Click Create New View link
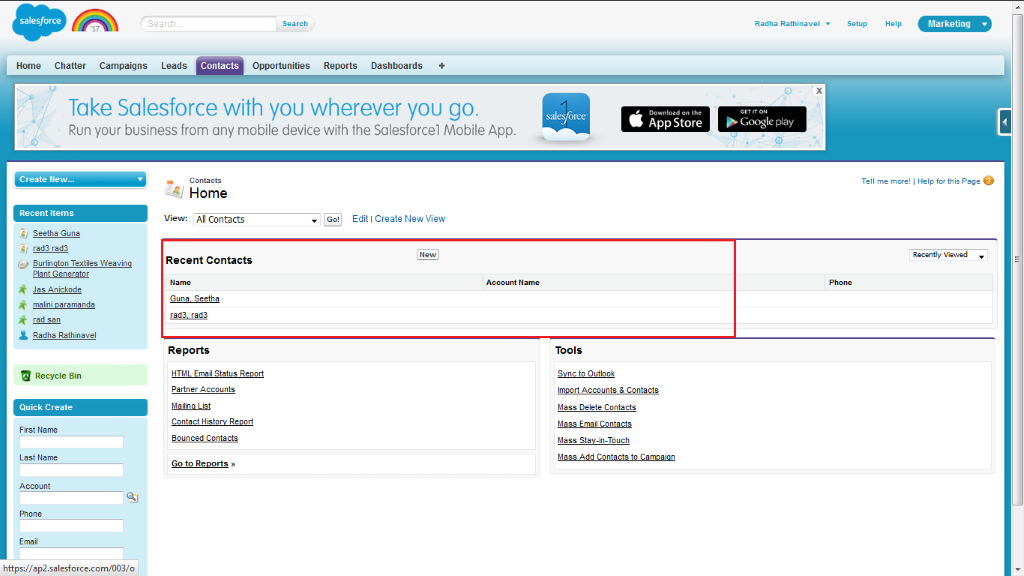 (409, 219)
